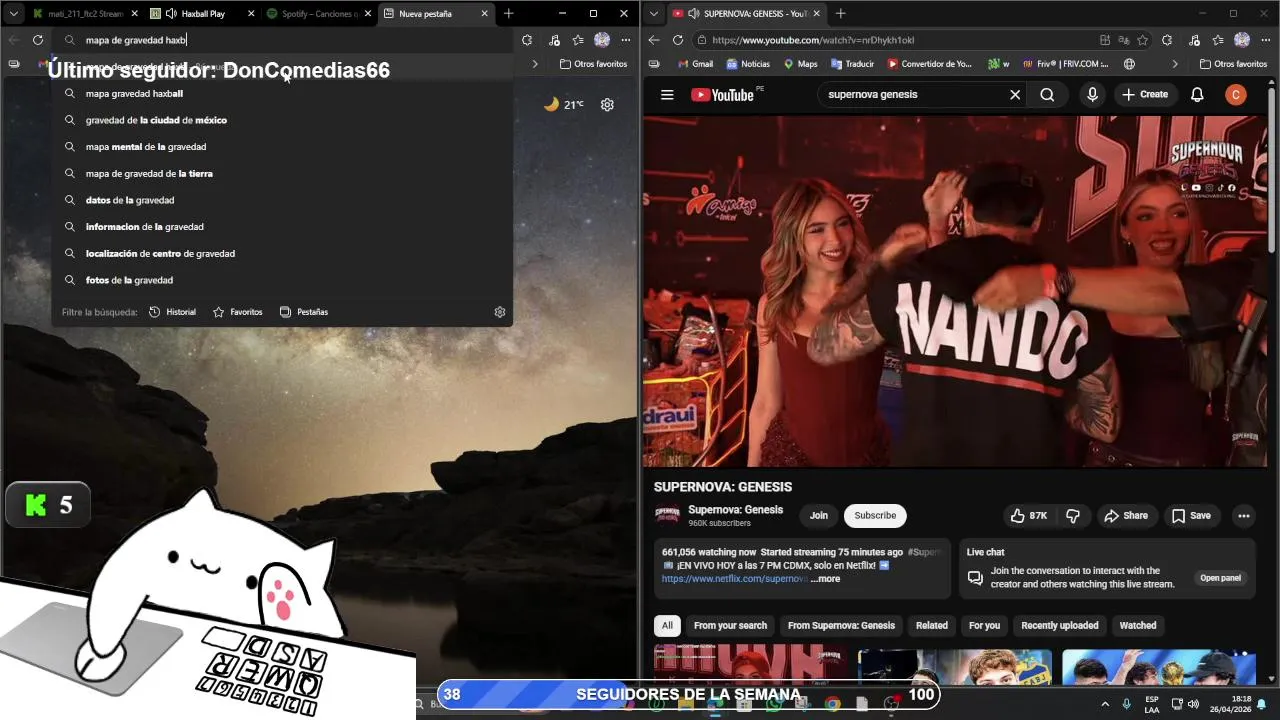Open the live chat panel

pos(1220,578)
